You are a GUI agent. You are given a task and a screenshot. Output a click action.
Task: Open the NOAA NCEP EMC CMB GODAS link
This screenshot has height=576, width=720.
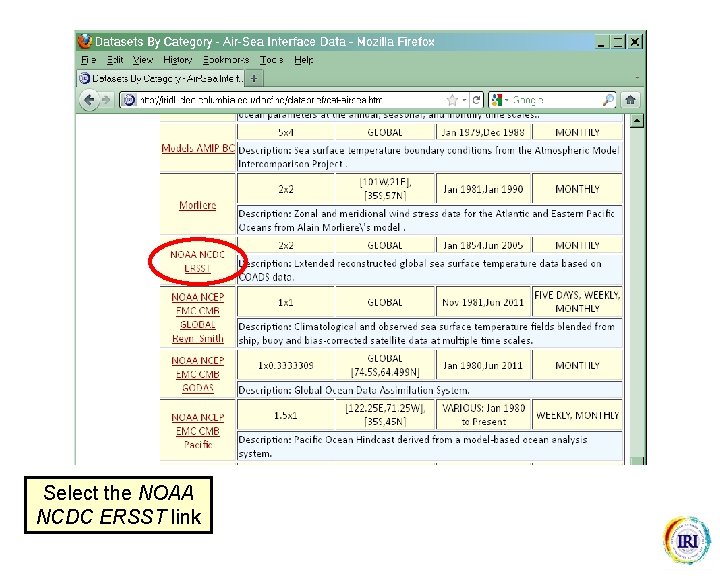pos(197,374)
